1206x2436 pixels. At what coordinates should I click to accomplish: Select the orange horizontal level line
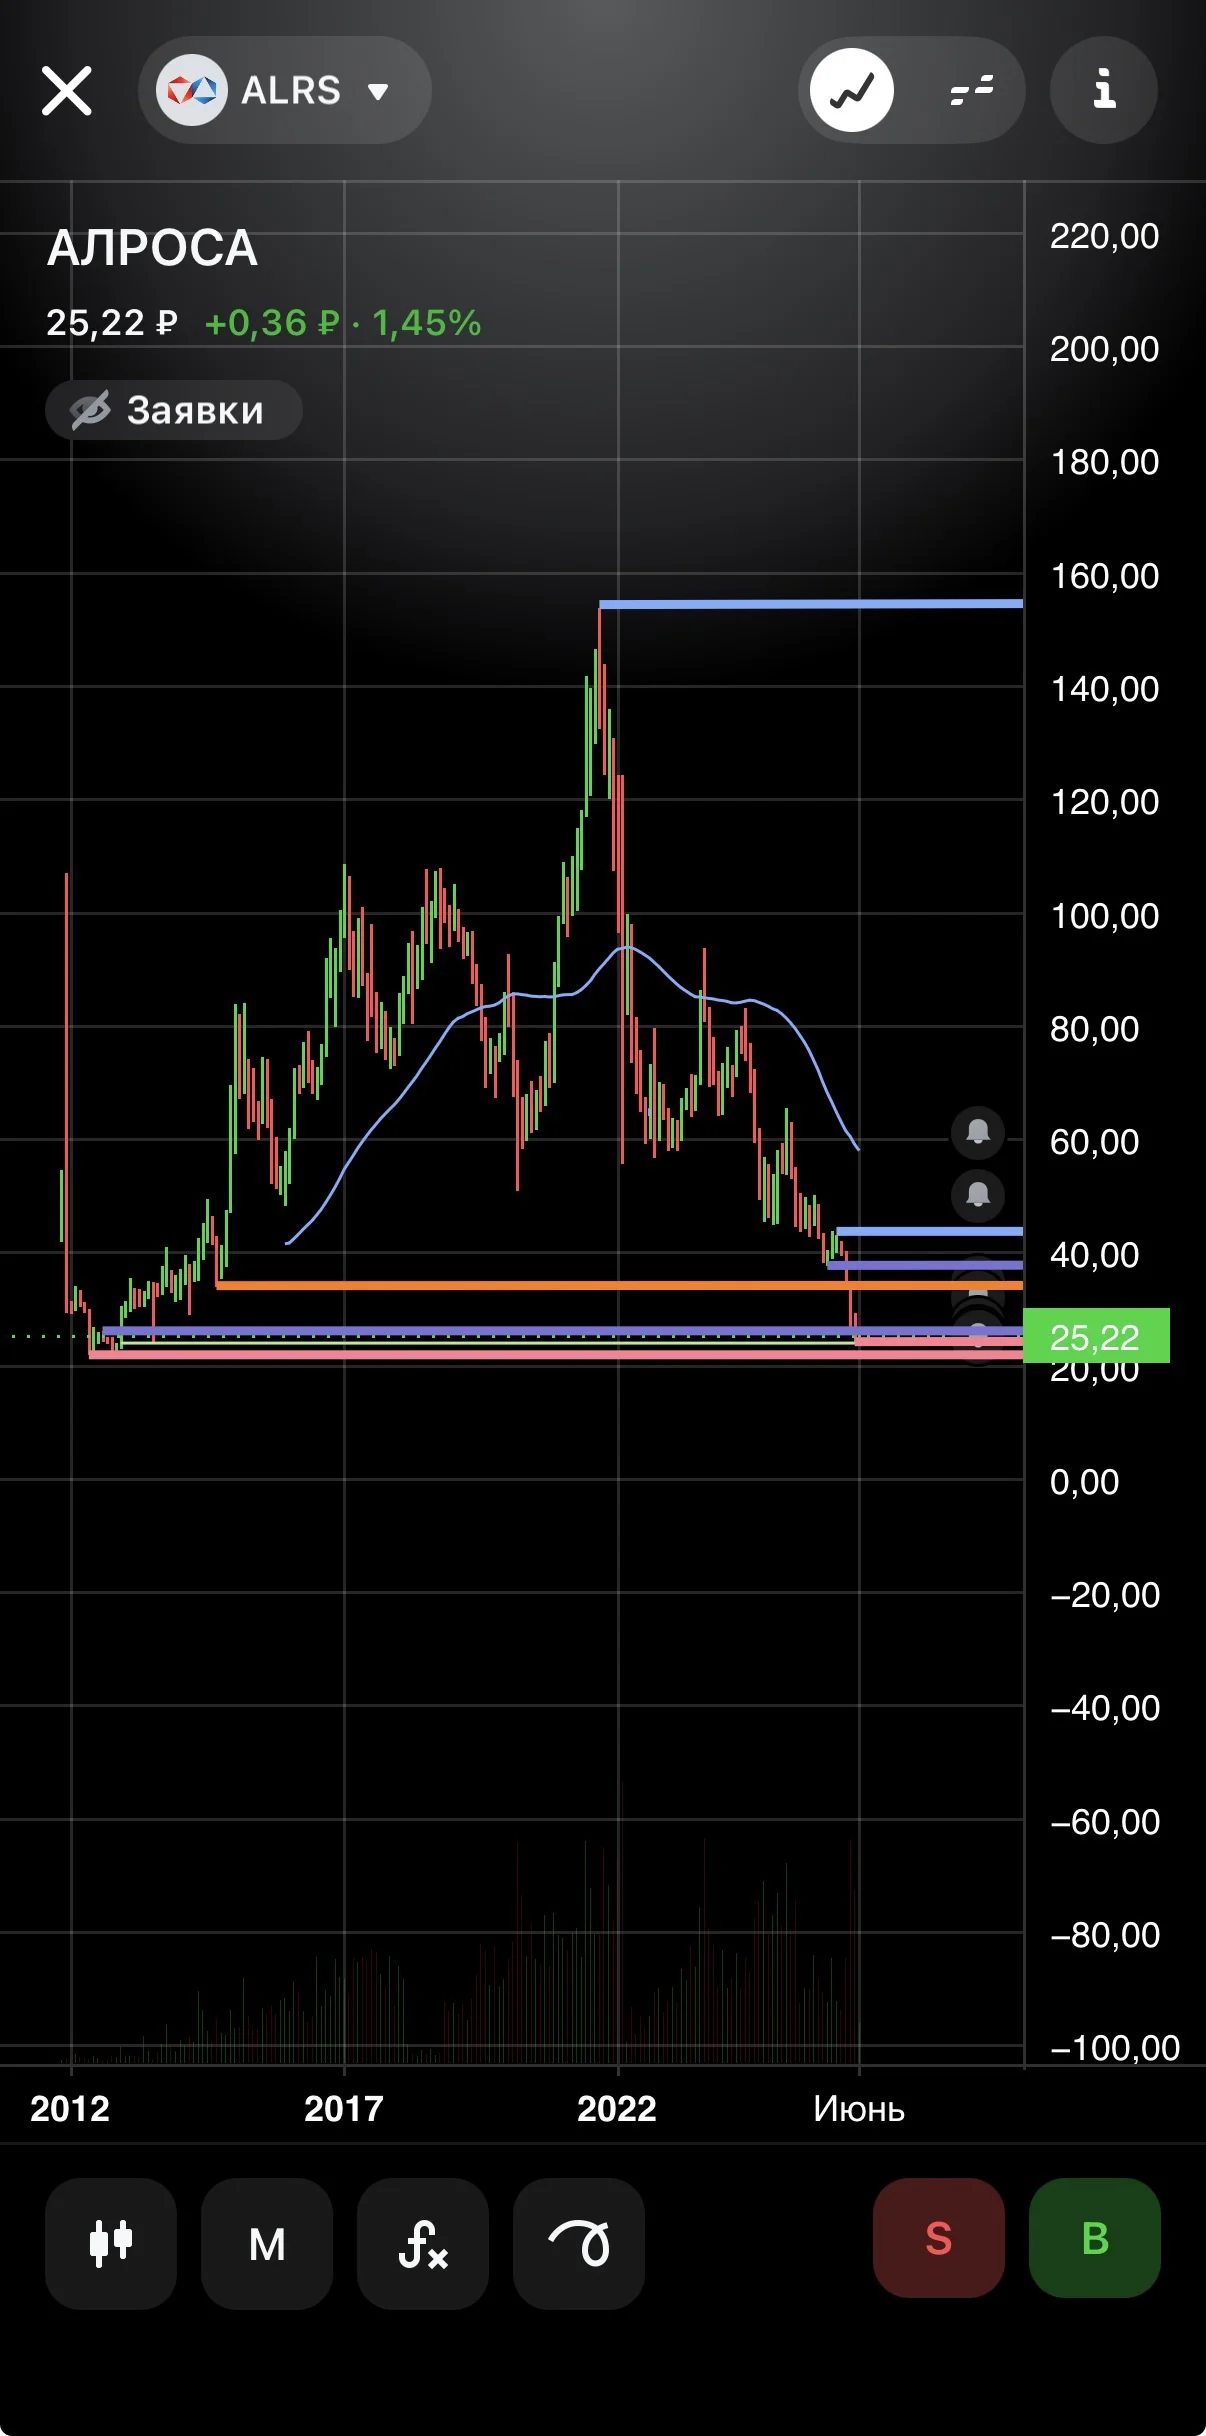[x=619, y=1285]
